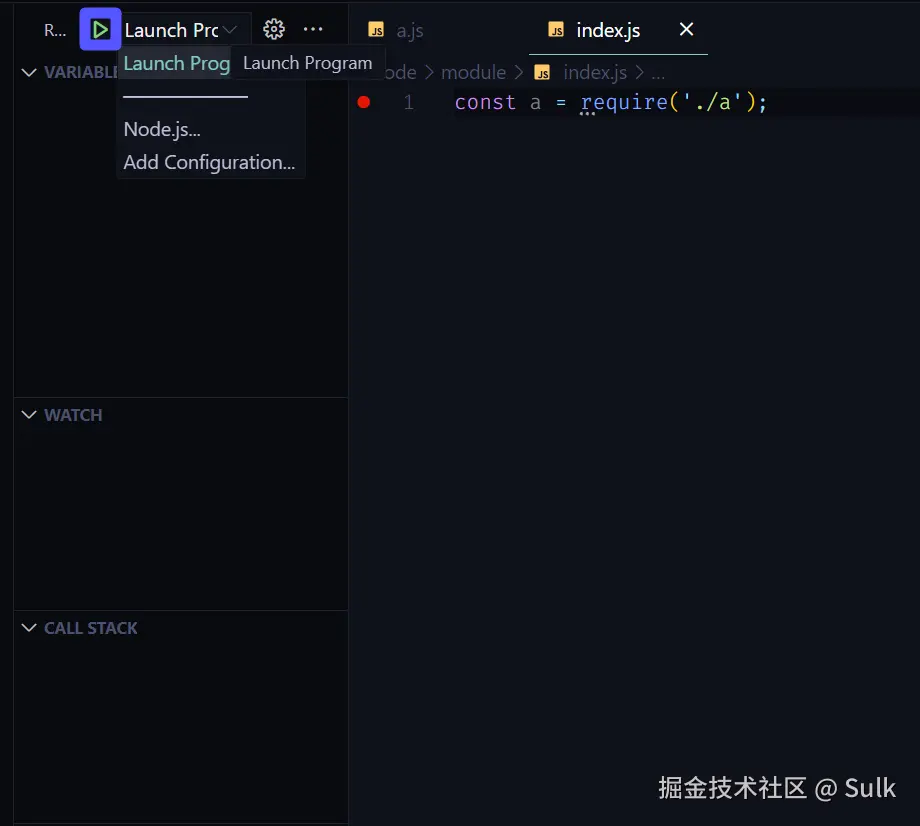Click the breadcrumb trailing ellipsis

(x=658, y=74)
